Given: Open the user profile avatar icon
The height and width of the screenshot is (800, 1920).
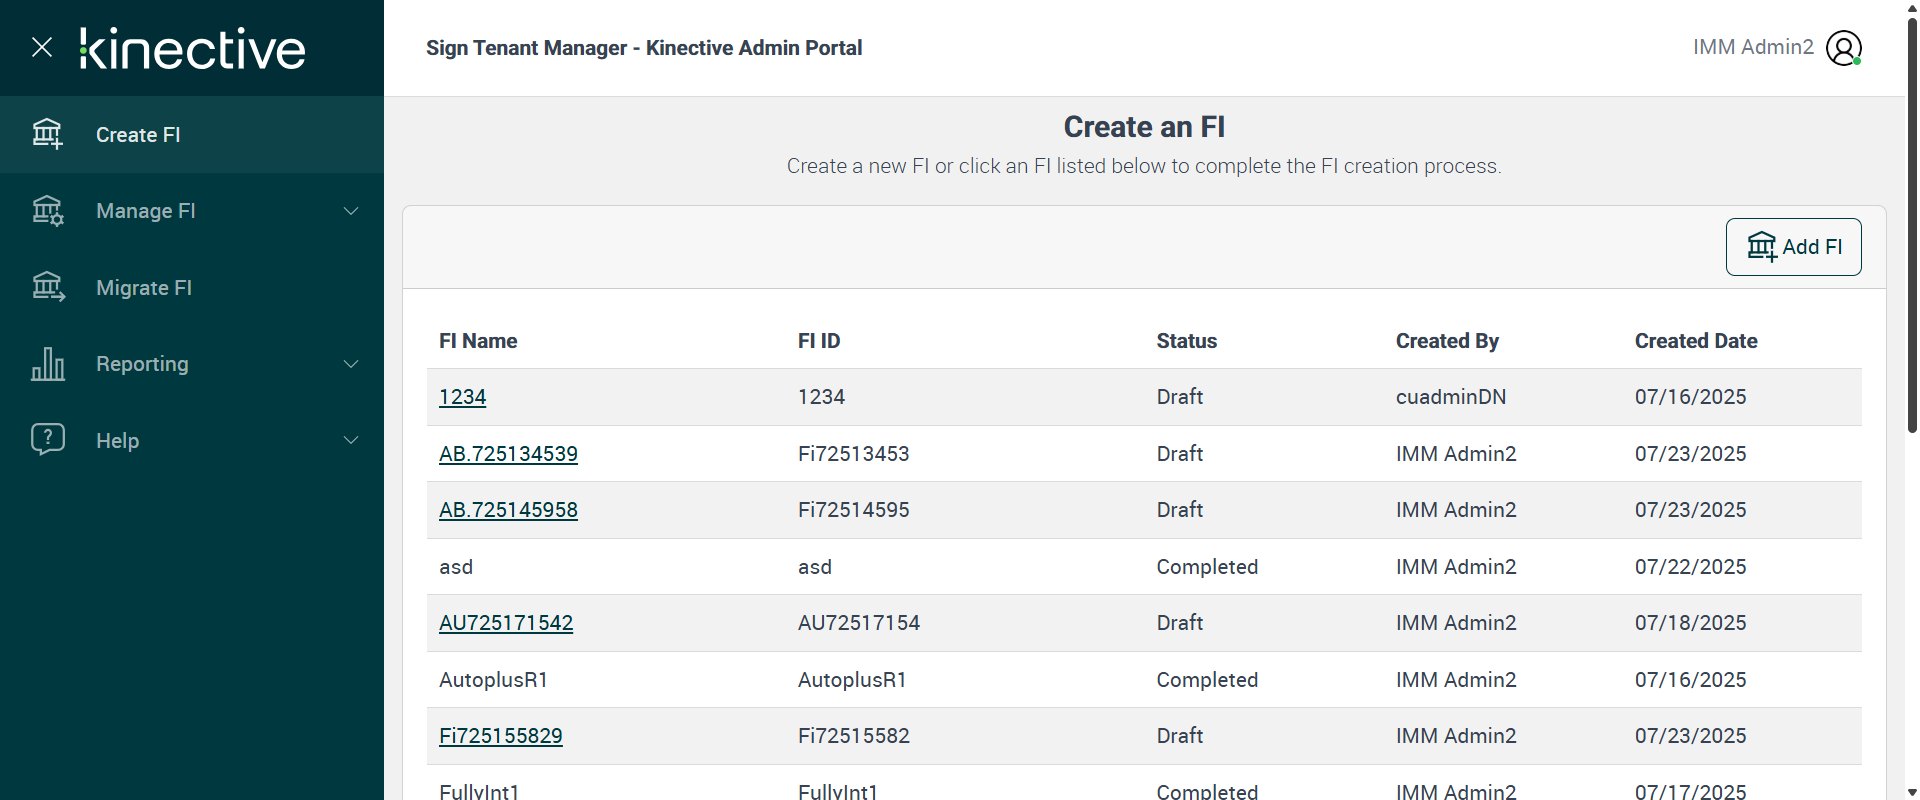Looking at the screenshot, I should [1843, 48].
